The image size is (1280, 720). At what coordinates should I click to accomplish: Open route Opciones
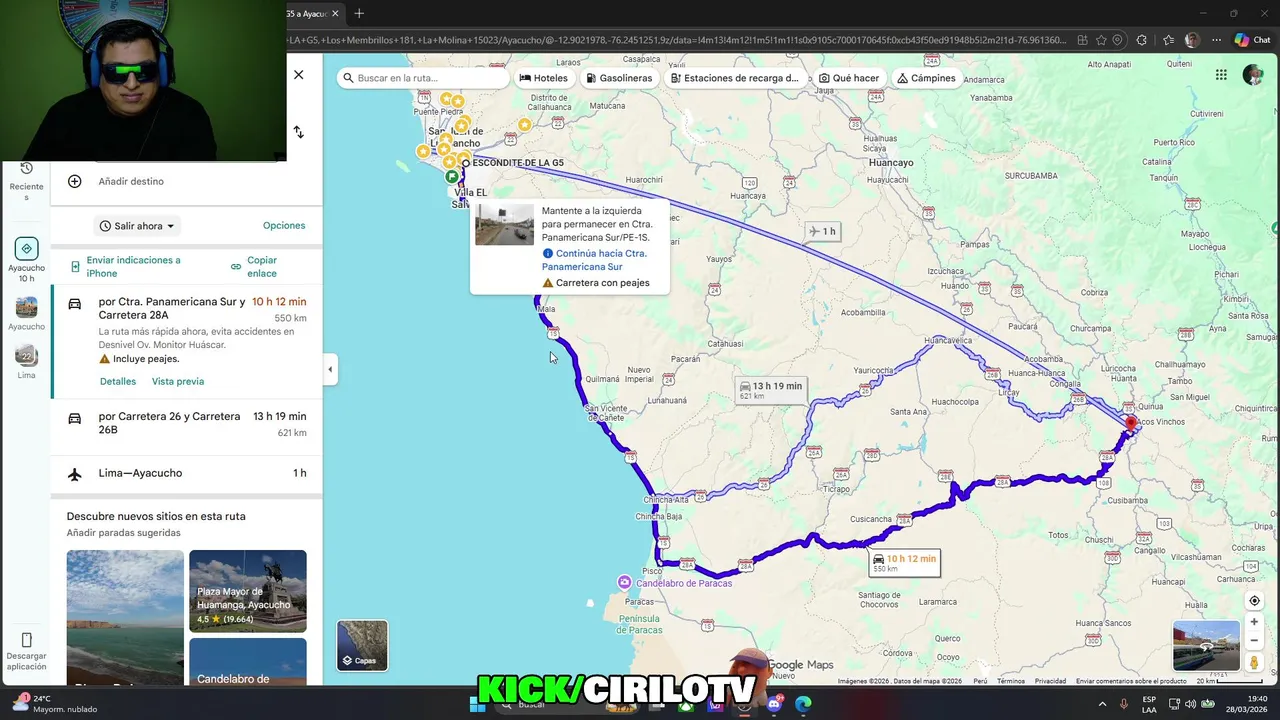click(284, 226)
